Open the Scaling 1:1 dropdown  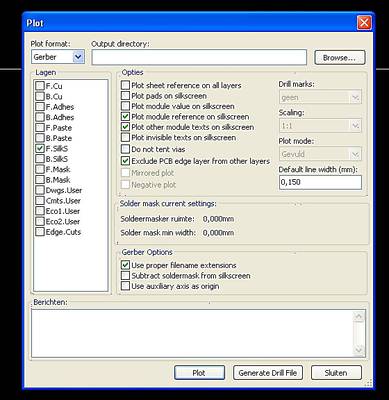[x=320, y=126]
